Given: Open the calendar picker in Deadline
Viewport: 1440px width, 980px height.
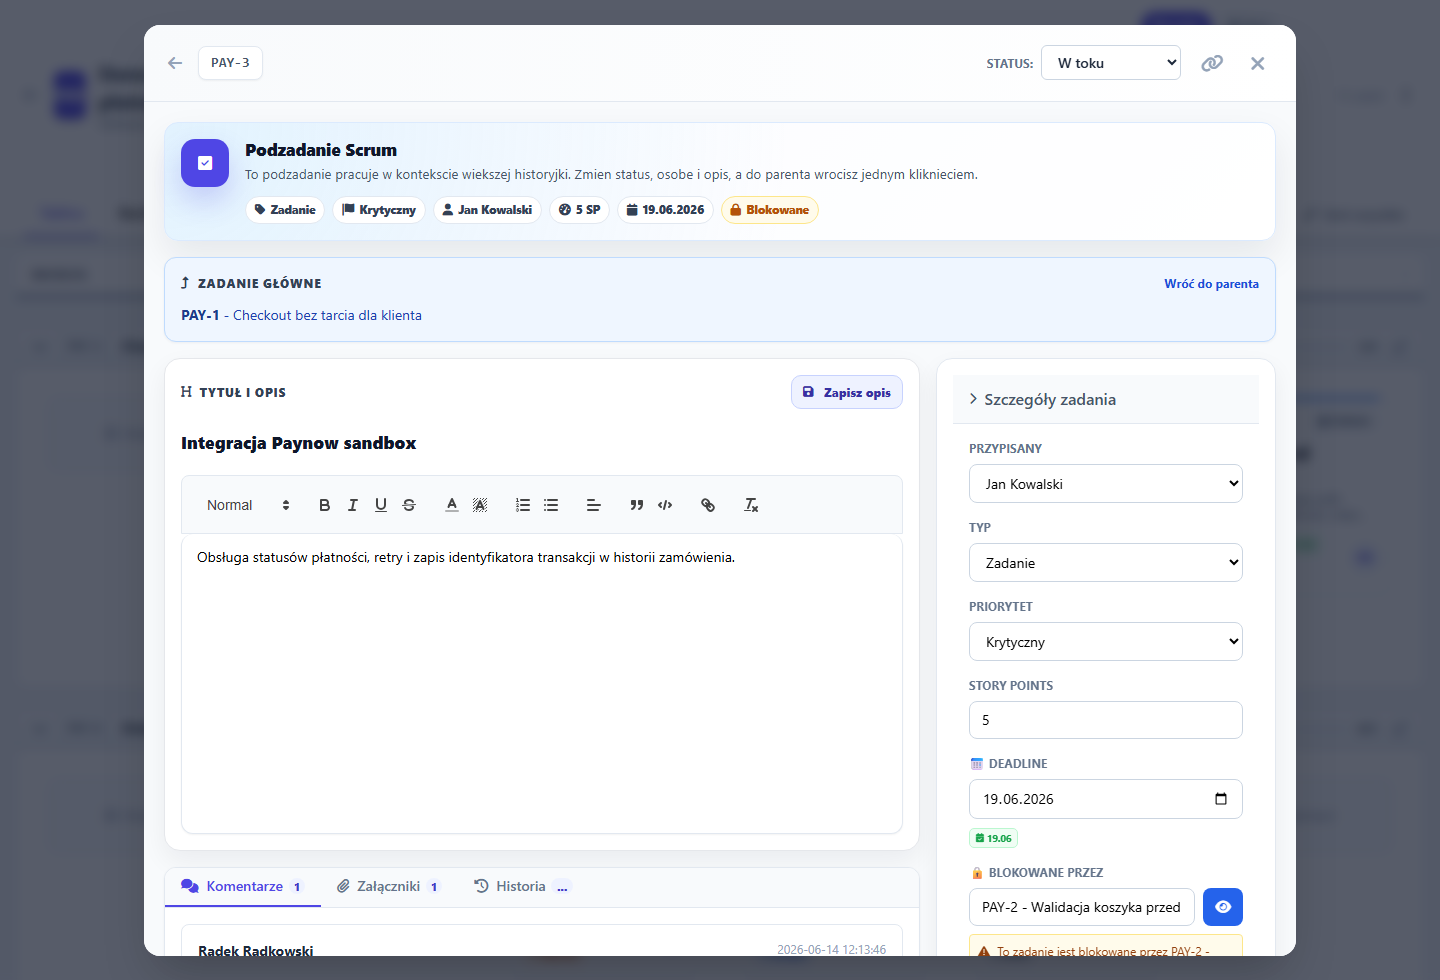Looking at the screenshot, I should click(x=1221, y=799).
